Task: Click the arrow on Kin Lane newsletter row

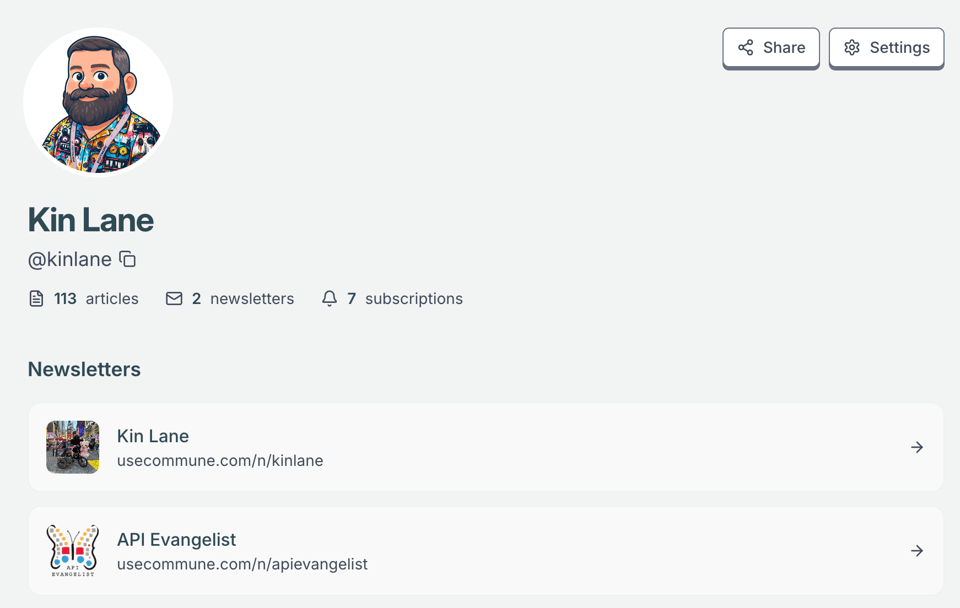Action: click(916, 447)
